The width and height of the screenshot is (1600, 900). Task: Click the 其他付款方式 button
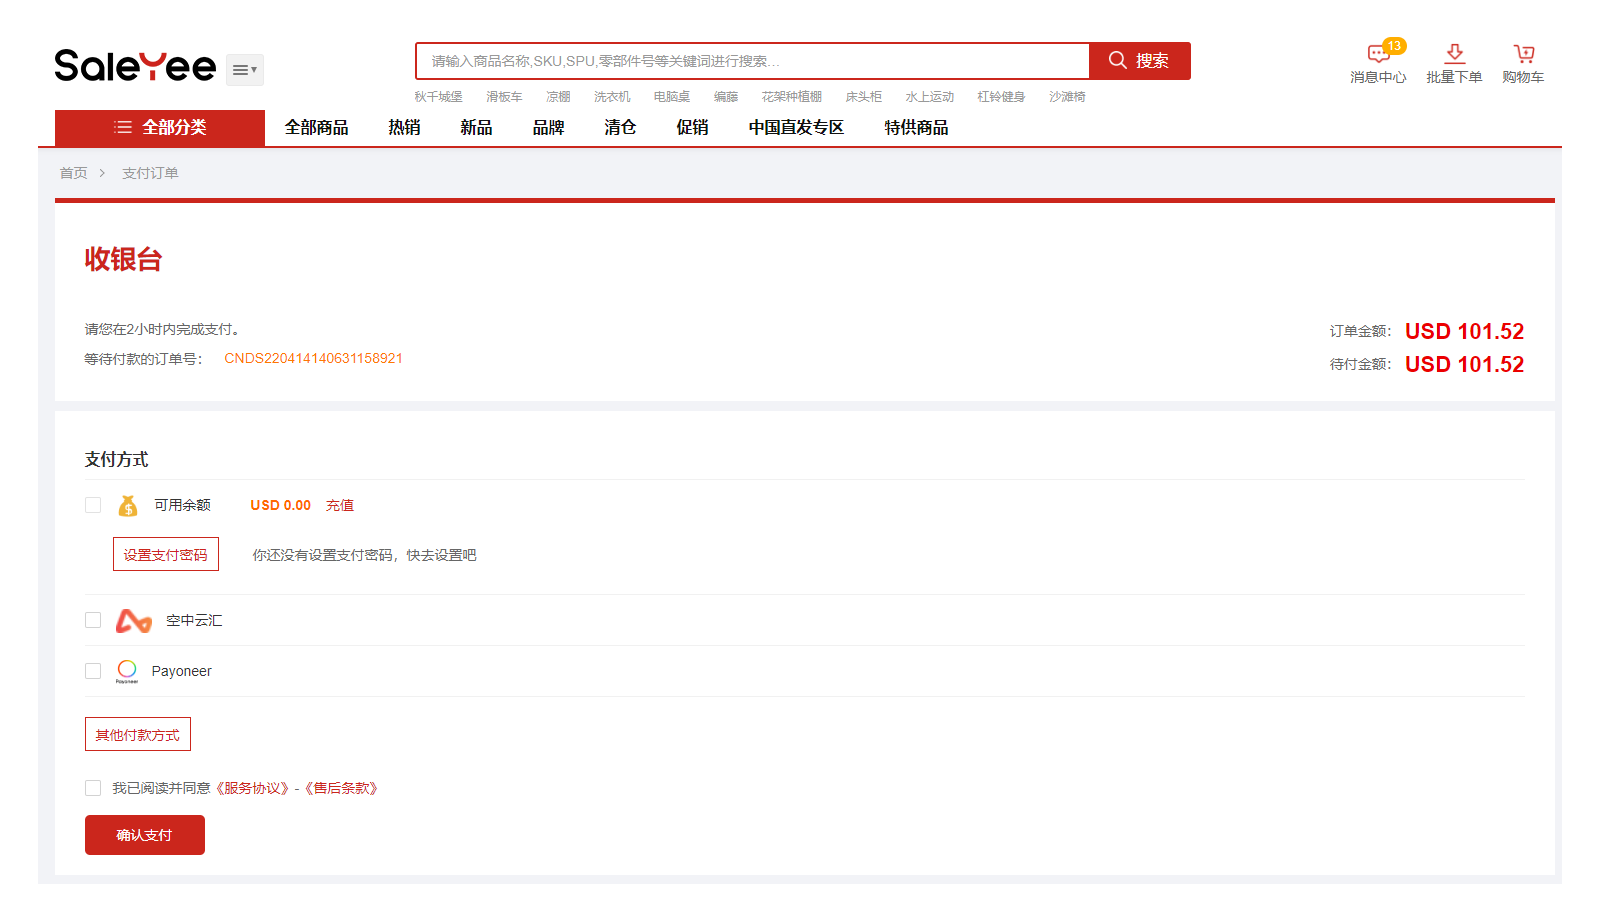pos(138,734)
